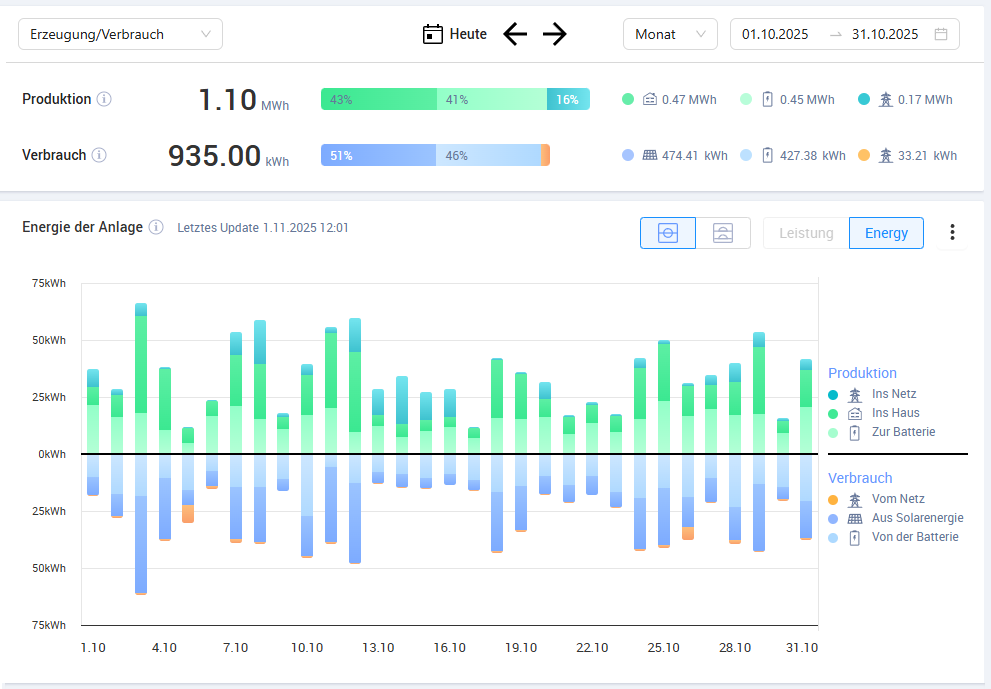Image resolution: width=991 pixels, height=689 pixels.
Task: Select the first chart view mode icon
Action: [668, 233]
